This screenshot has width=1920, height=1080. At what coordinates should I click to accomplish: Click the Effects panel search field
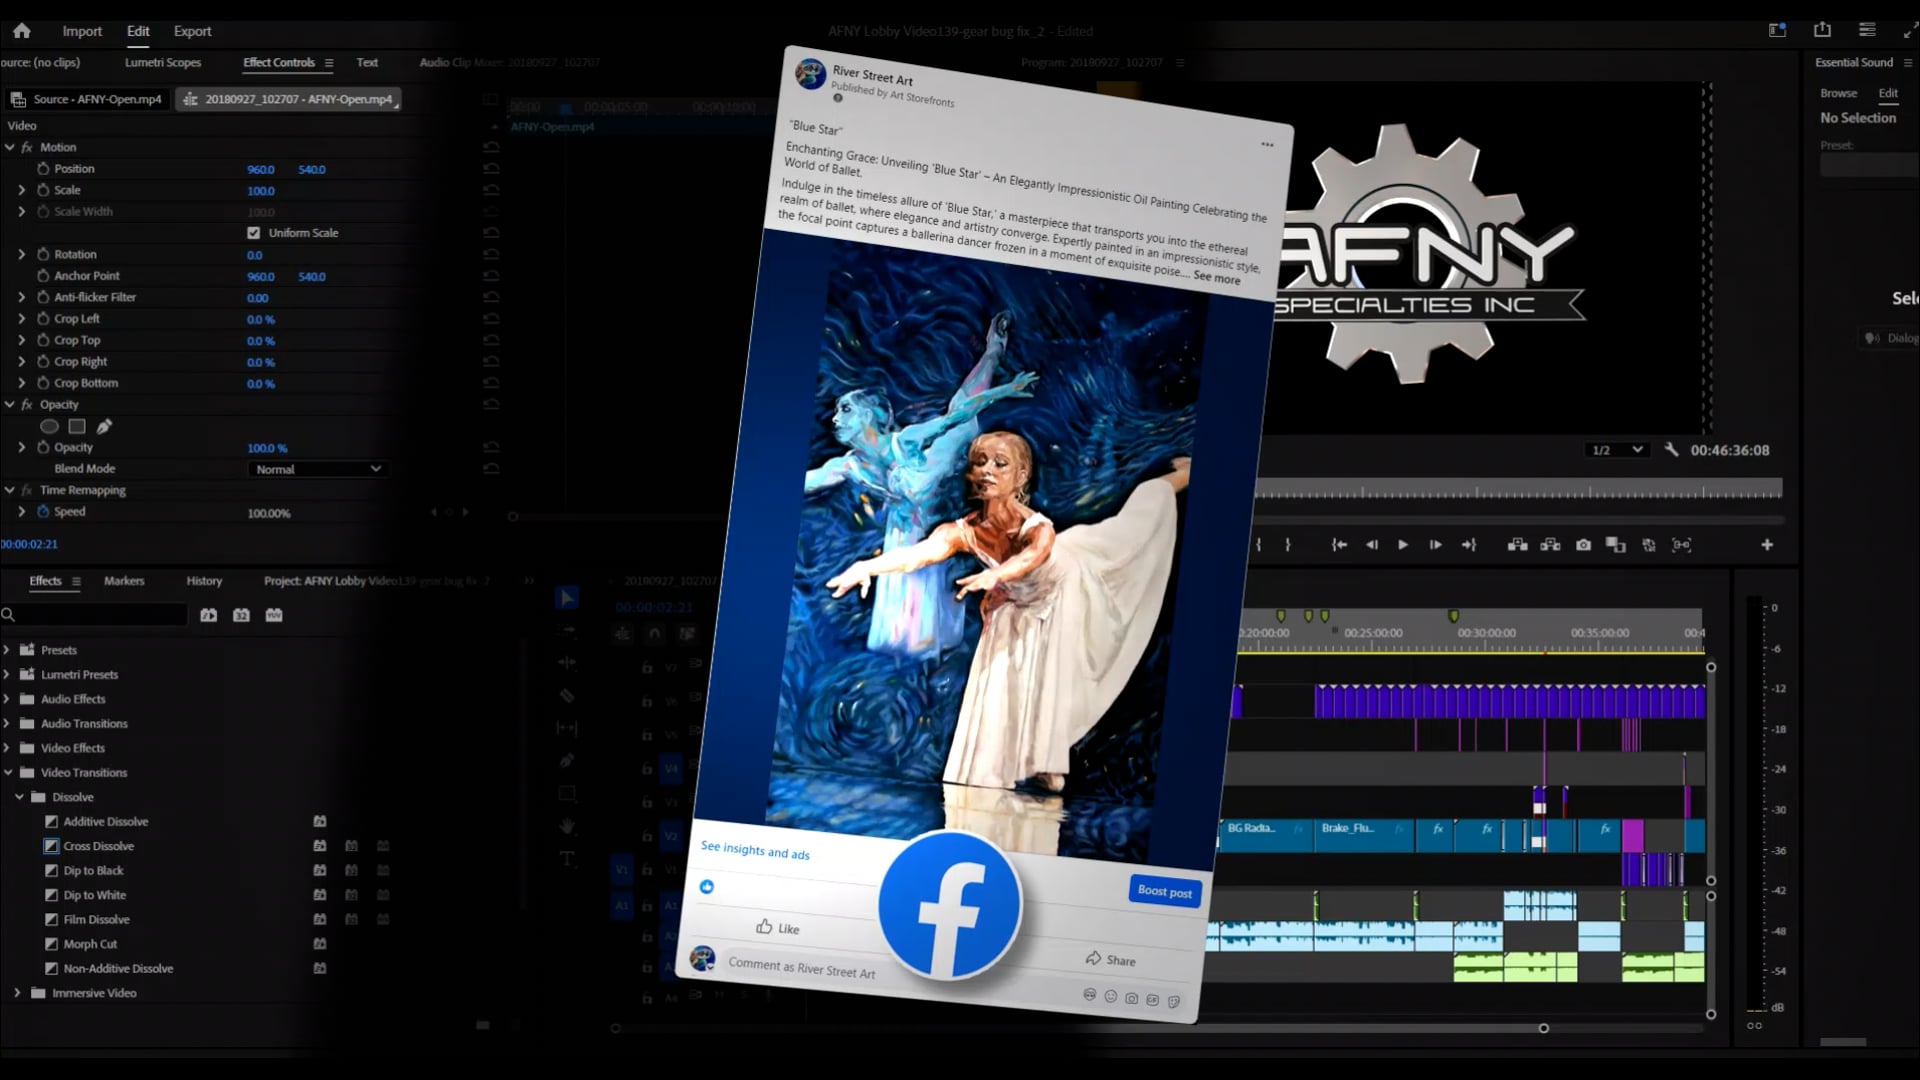[100, 615]
